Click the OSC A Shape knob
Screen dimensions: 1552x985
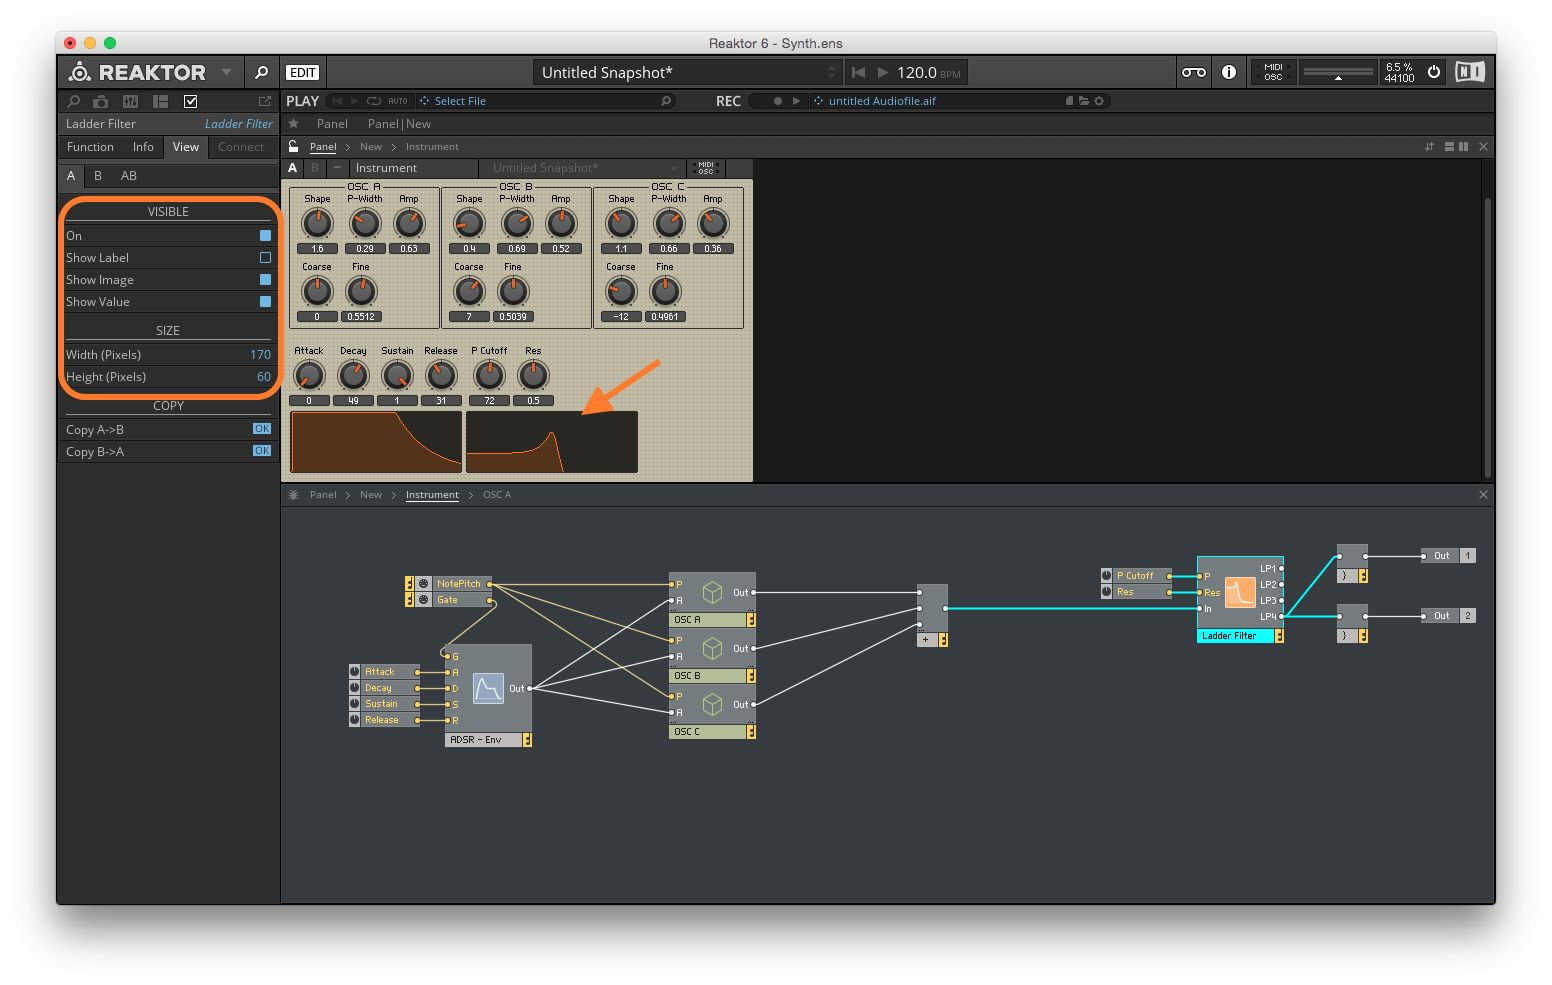[x=317, y=224]
